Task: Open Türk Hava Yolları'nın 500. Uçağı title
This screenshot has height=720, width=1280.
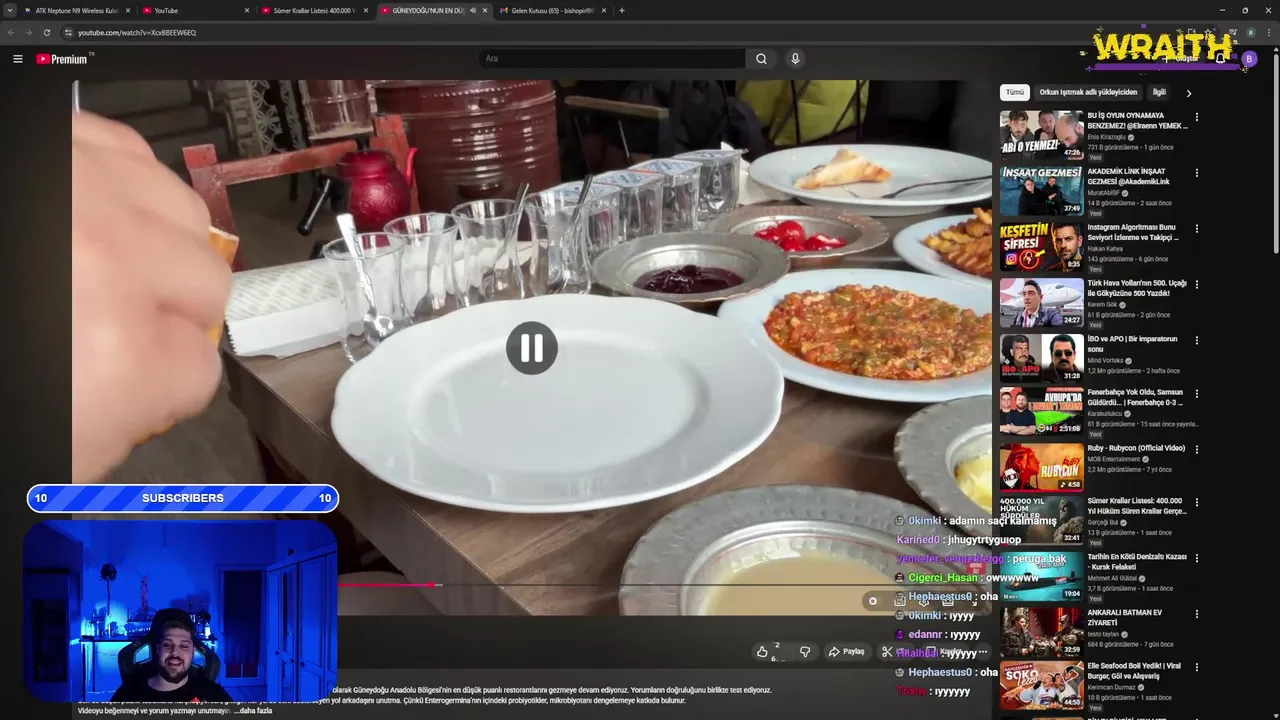Action: [1137, 288]
